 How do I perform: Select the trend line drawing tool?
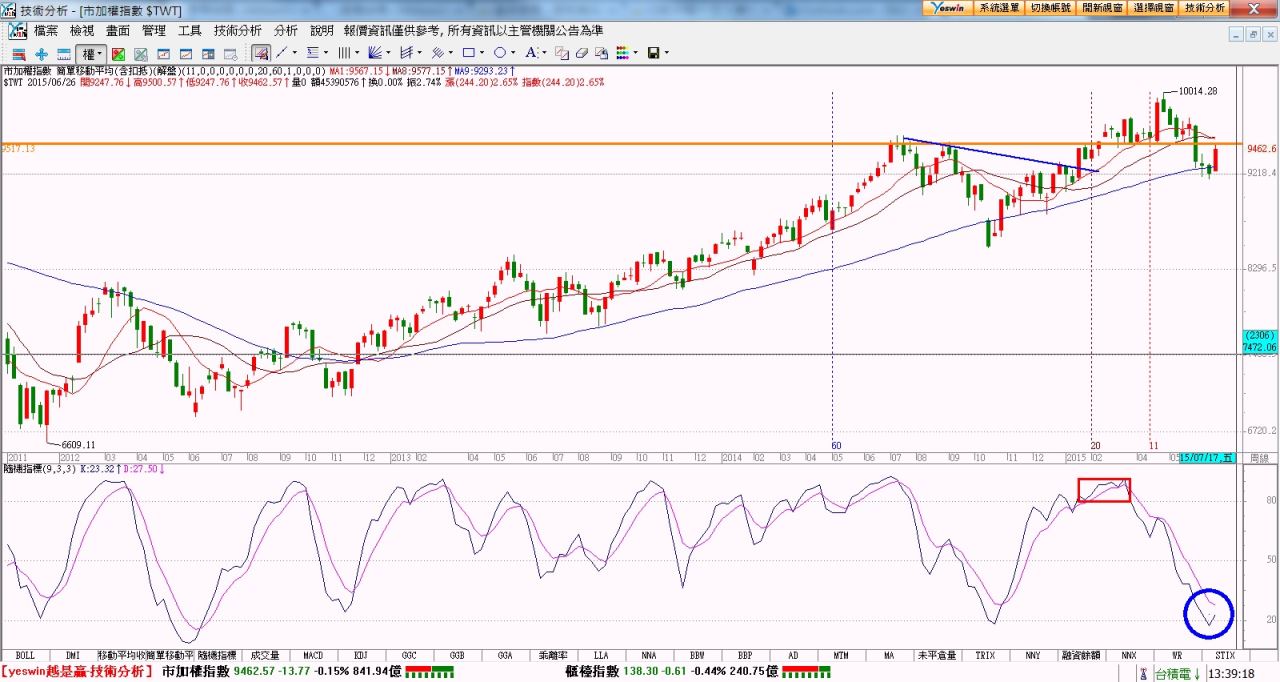(283, 53)
